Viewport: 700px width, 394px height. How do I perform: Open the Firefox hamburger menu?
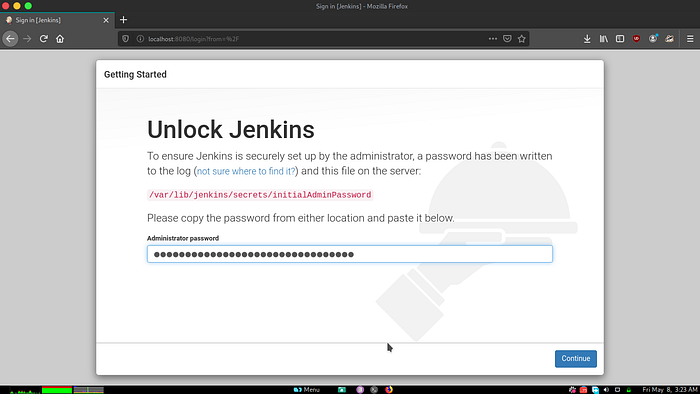tap(690, 39)
